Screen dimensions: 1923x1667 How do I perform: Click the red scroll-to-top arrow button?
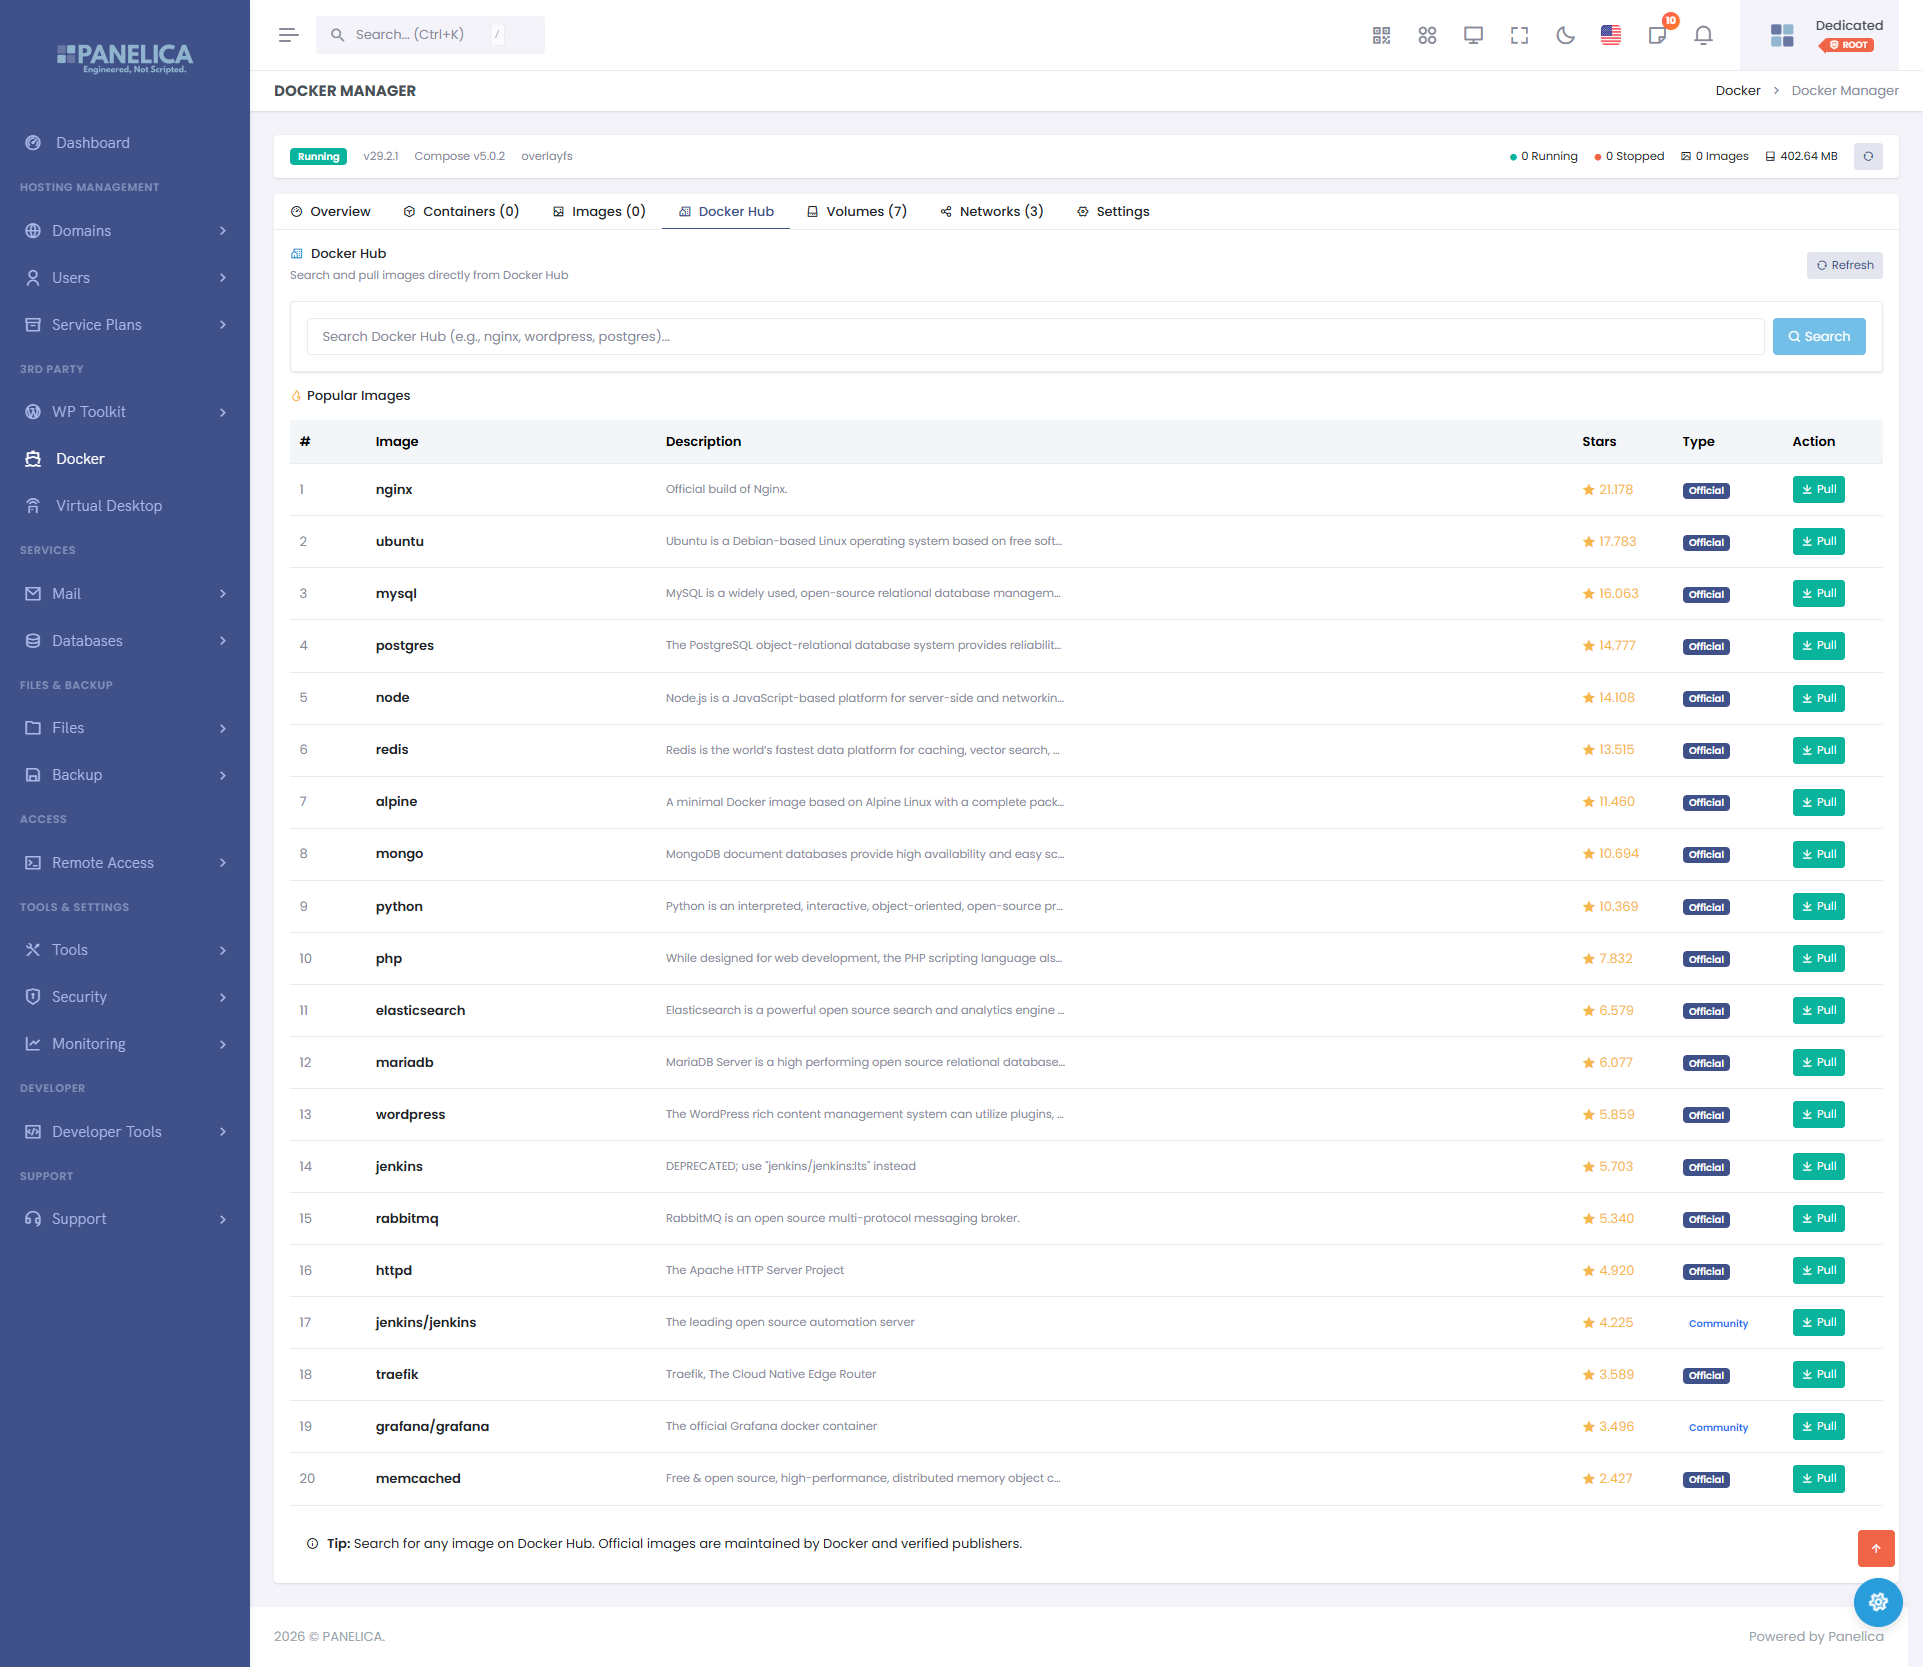pos(1876,1548)
